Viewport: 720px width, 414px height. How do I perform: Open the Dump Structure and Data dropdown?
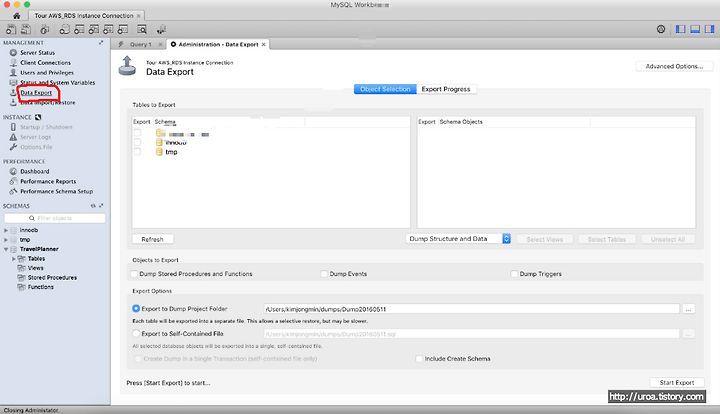pos(458,239)
